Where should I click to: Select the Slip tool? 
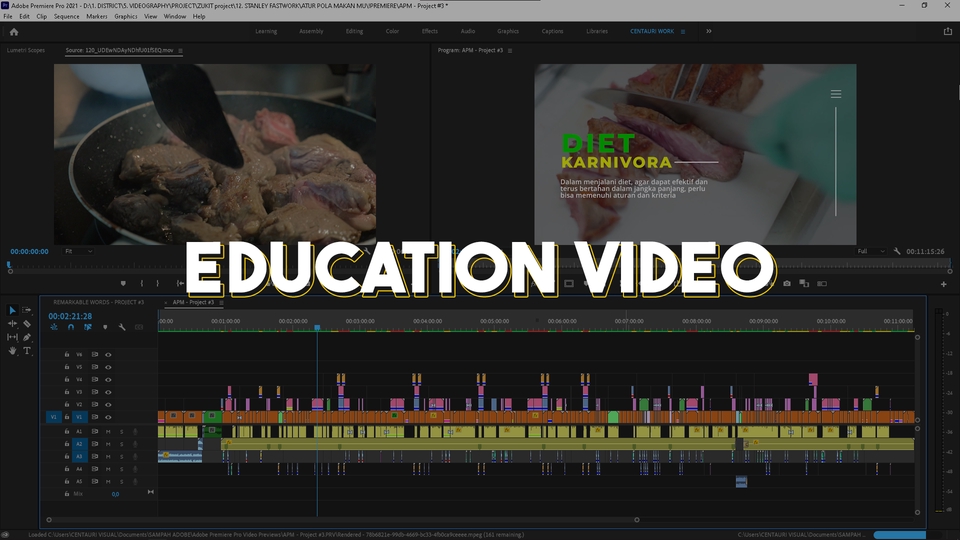click(12, 337)
